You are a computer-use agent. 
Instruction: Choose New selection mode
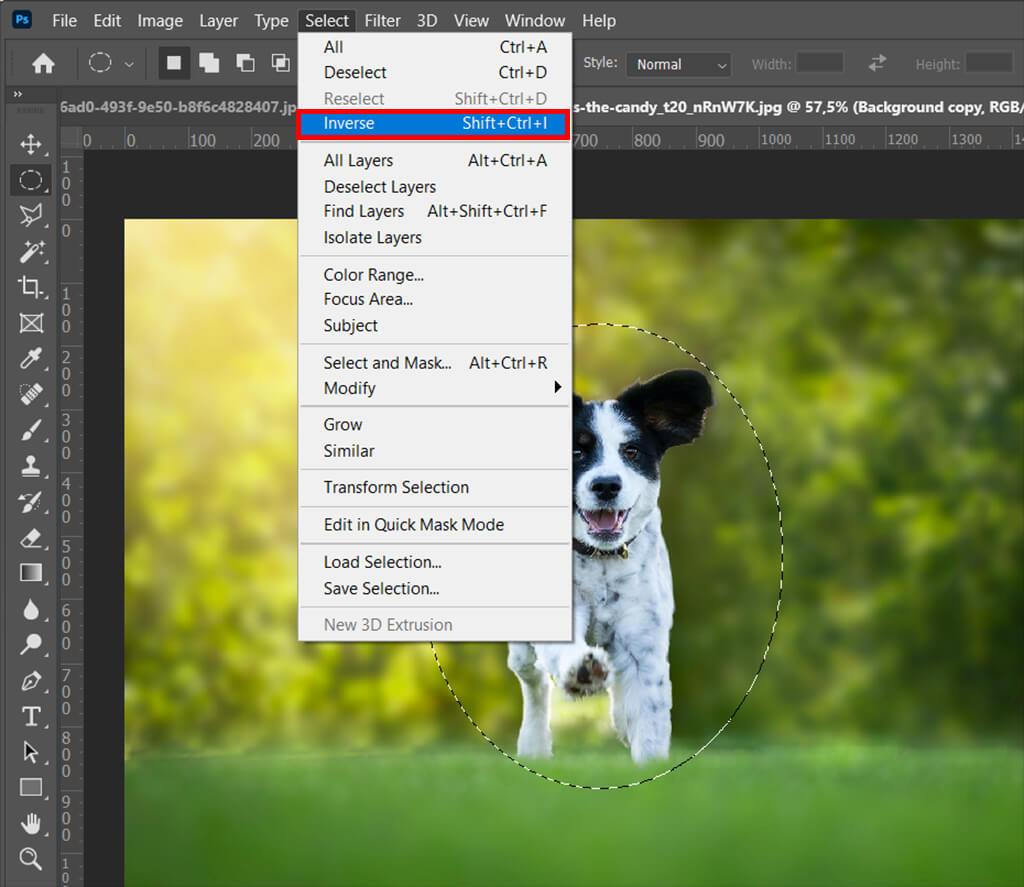pos(174,63)
